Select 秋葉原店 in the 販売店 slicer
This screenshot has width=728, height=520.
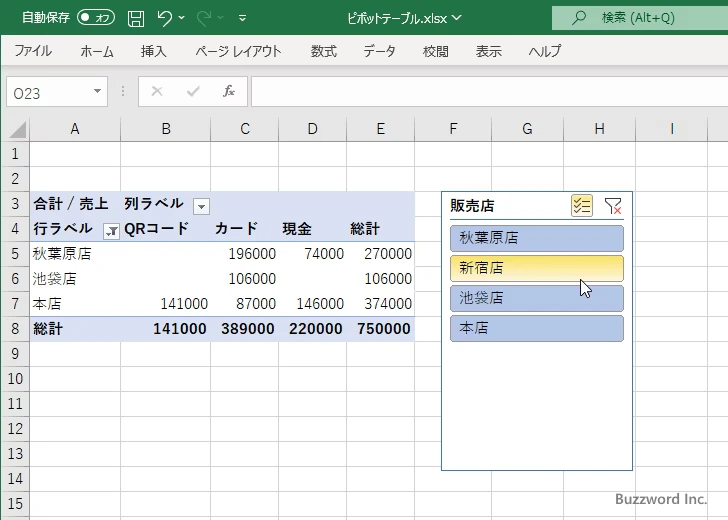(537, 238)
